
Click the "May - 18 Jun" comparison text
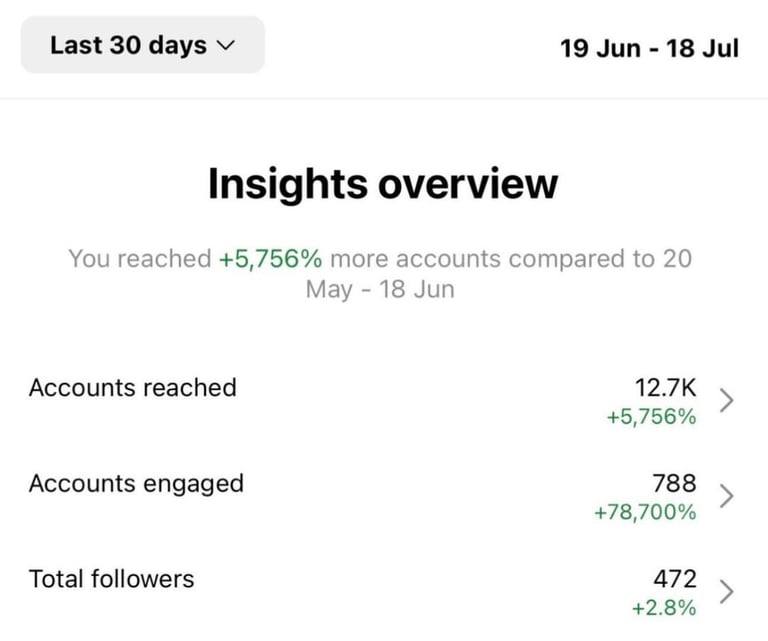click(x=380, y=289)
